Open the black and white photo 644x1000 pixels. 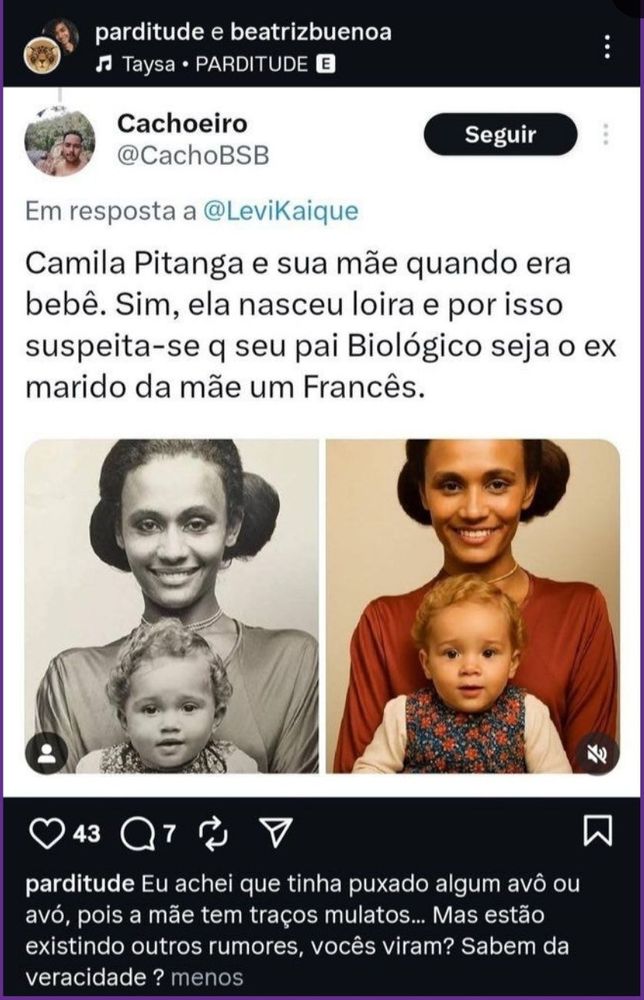point(172,606)
